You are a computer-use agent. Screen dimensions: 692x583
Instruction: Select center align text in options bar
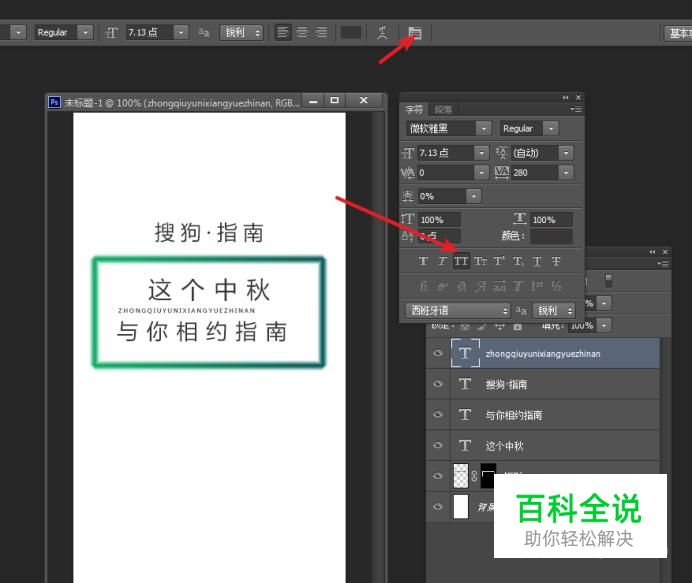(x=302, y=32)
